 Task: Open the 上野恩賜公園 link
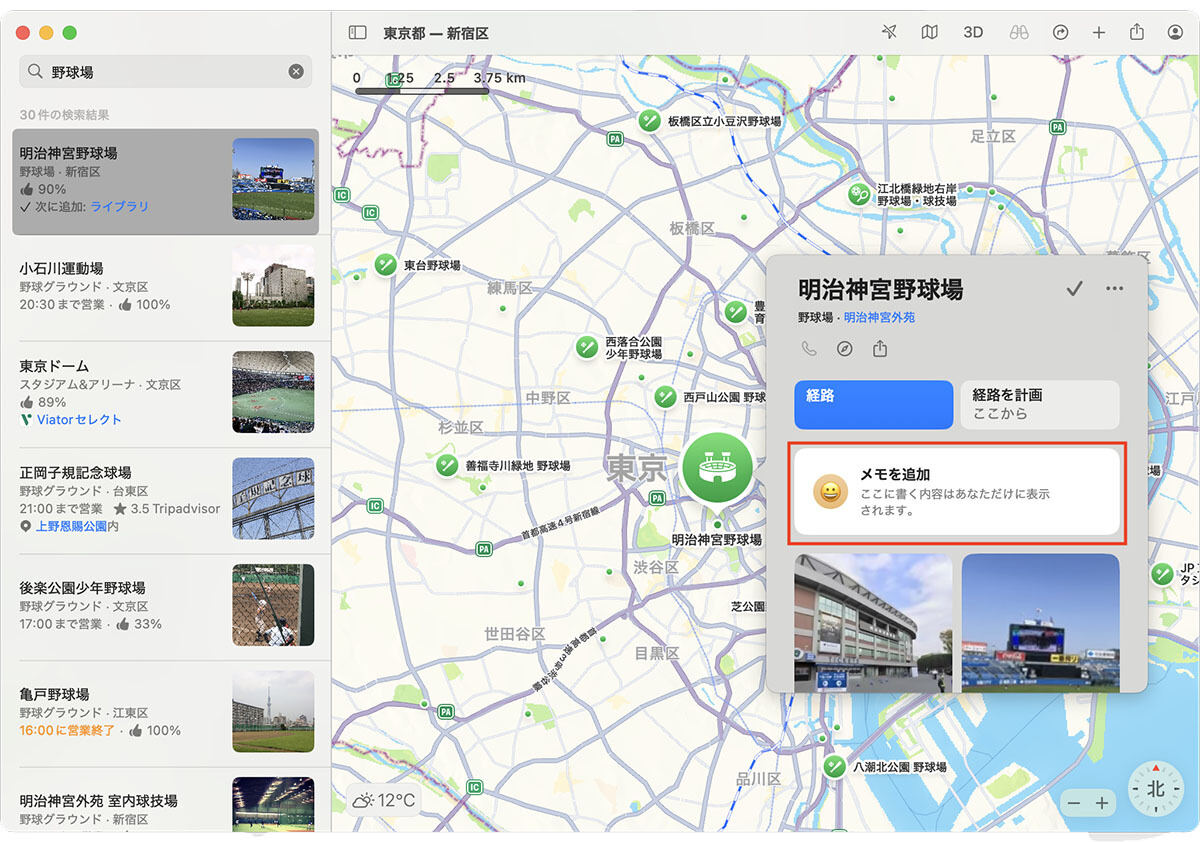[71, 526]
